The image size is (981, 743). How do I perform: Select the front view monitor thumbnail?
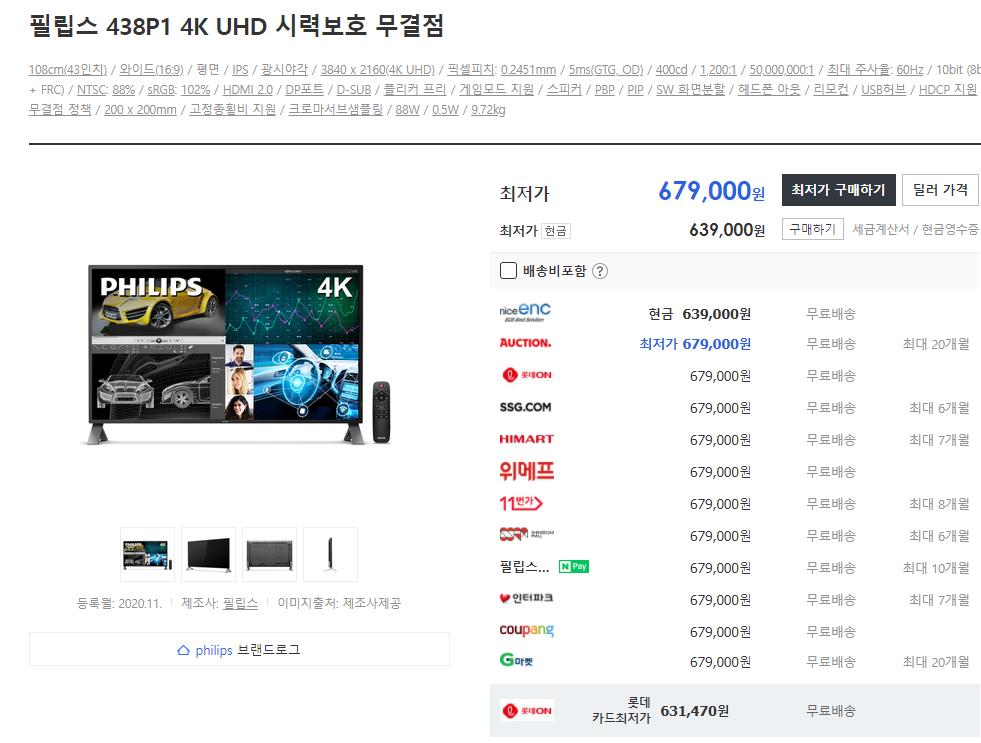click(147, 554)
